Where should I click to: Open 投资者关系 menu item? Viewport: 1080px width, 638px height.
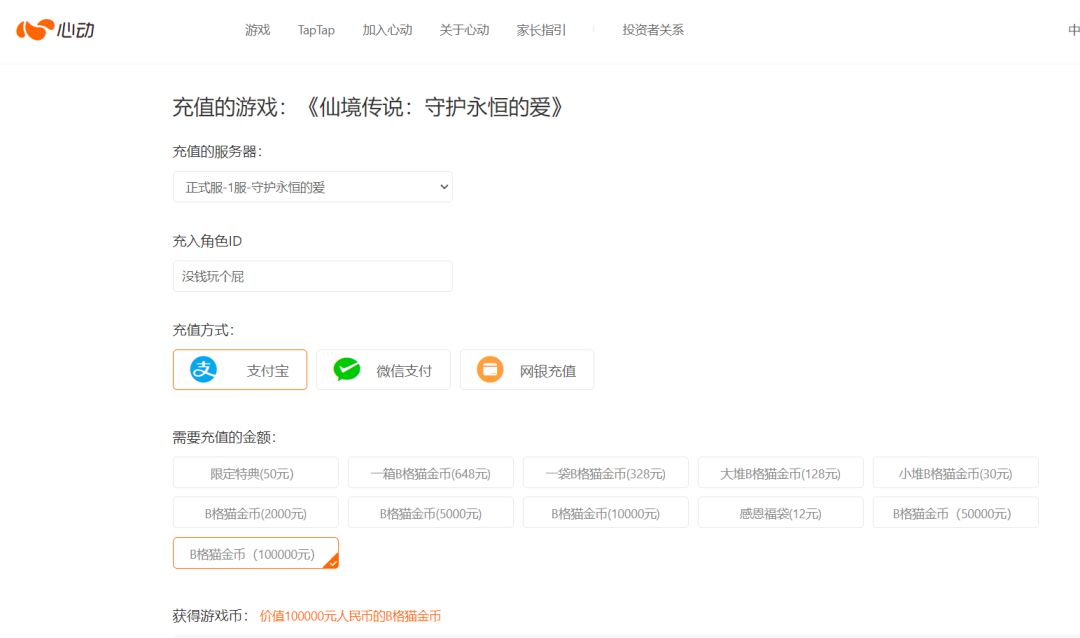pyautogui.click(x=653, y=30)
